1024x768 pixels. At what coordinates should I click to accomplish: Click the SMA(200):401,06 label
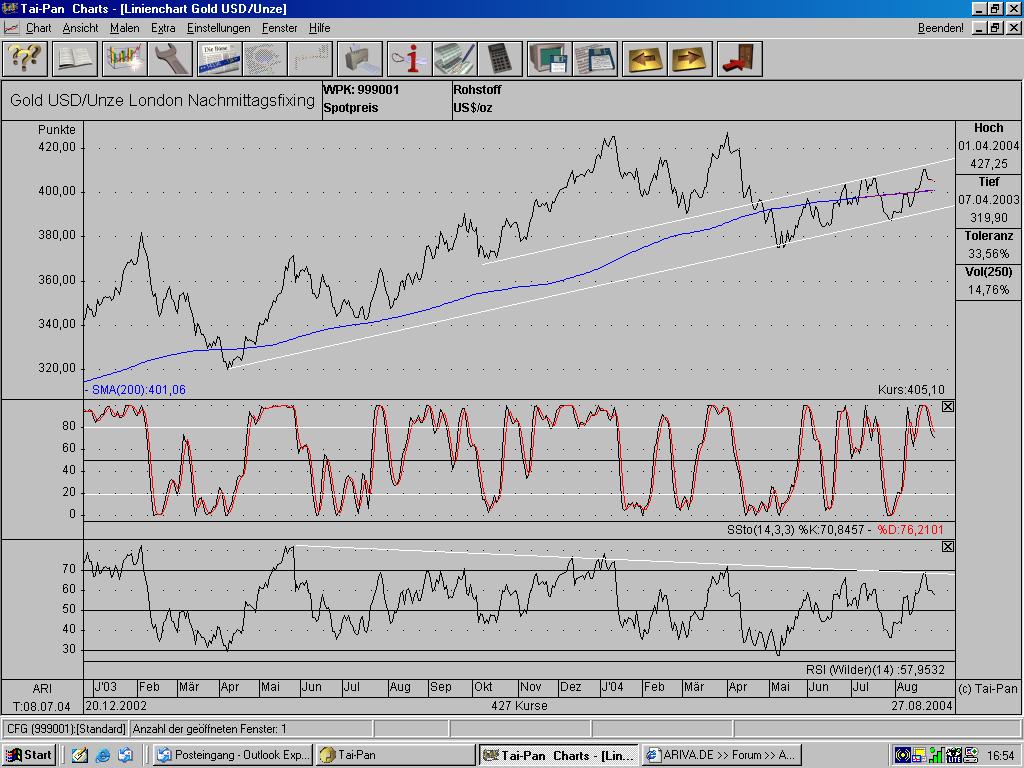[x=136, y=390]
